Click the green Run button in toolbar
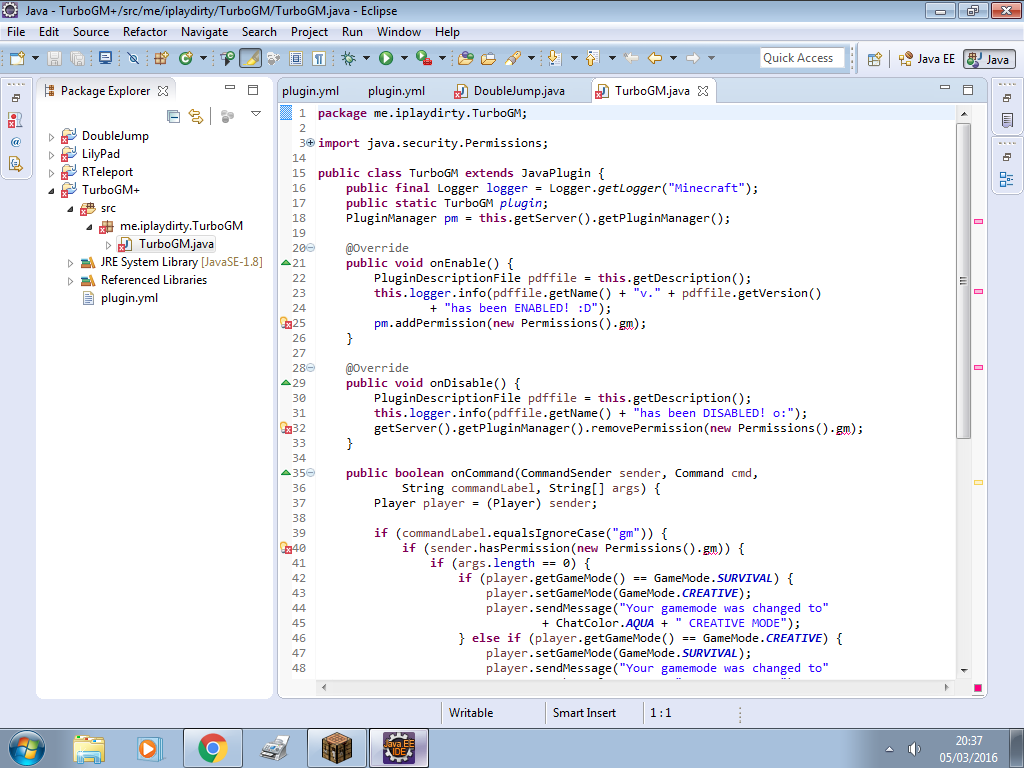The height and width of the screenshot is (768, 1024). [386, 59]
